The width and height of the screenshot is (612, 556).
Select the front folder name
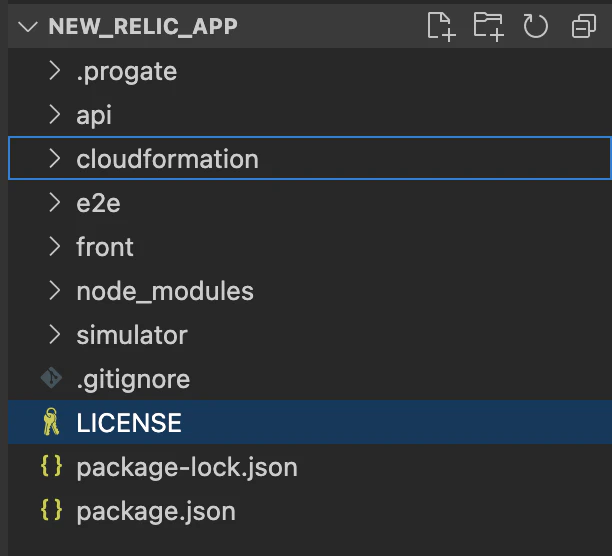105,247
